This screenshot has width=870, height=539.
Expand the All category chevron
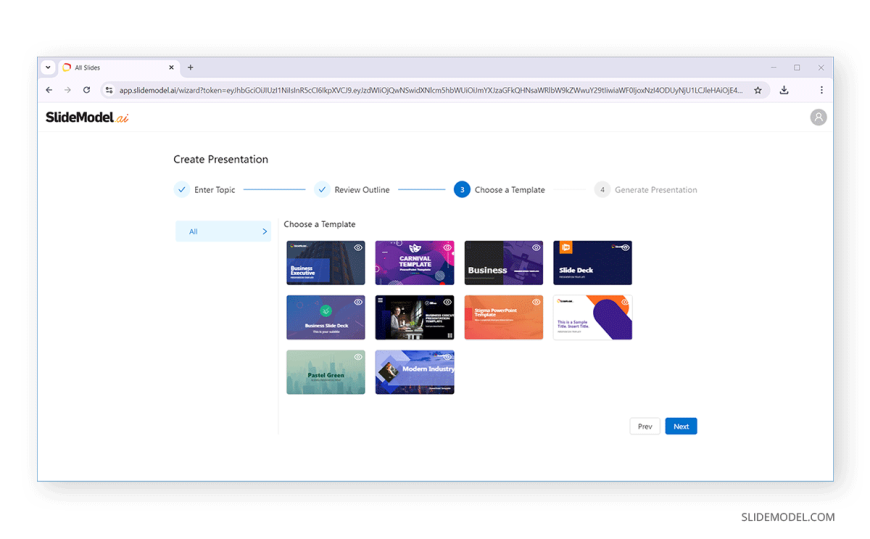(264, 232)
